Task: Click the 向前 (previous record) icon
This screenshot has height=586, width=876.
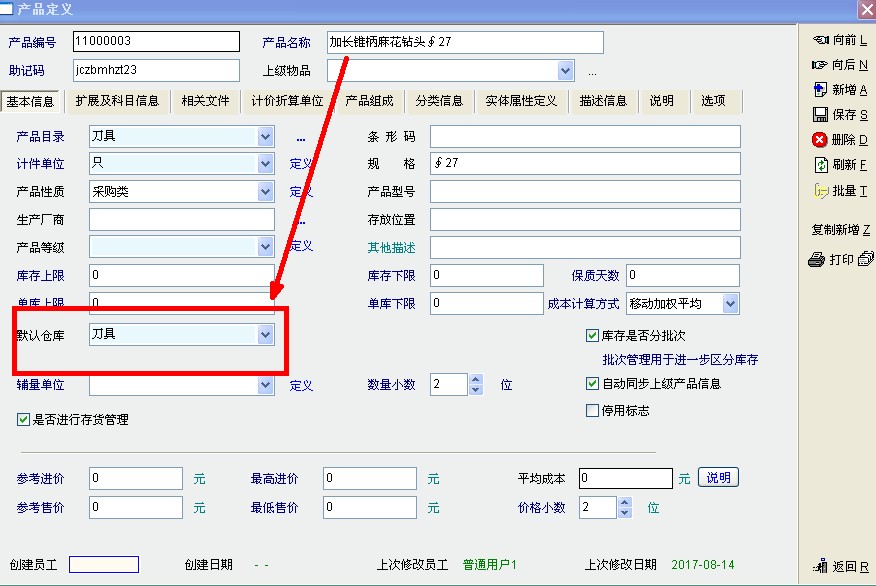Action: click(x=820, y=40)
